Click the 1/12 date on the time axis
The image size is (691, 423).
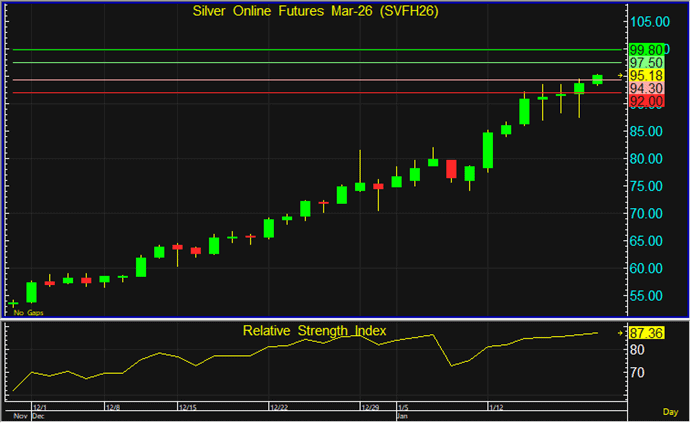(x=495, y=408)
